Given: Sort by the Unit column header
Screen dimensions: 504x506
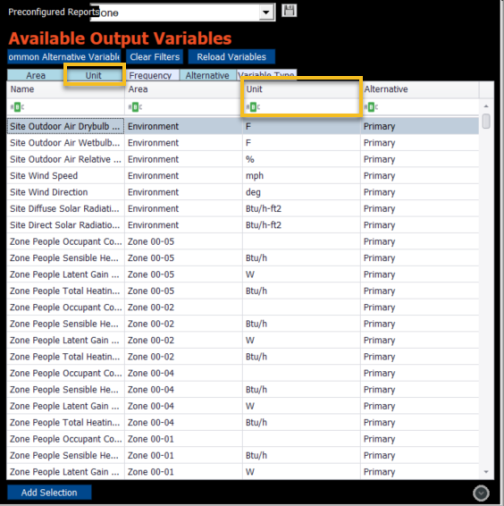Looking at the screenshot, I should (x=301, y=89).
